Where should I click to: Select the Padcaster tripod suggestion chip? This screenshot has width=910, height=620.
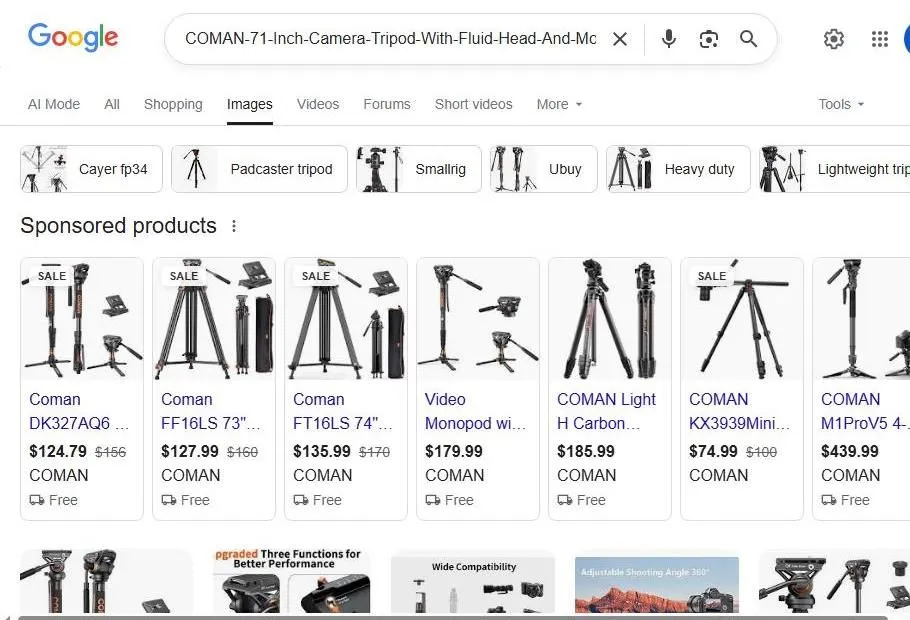pos(259,169)
